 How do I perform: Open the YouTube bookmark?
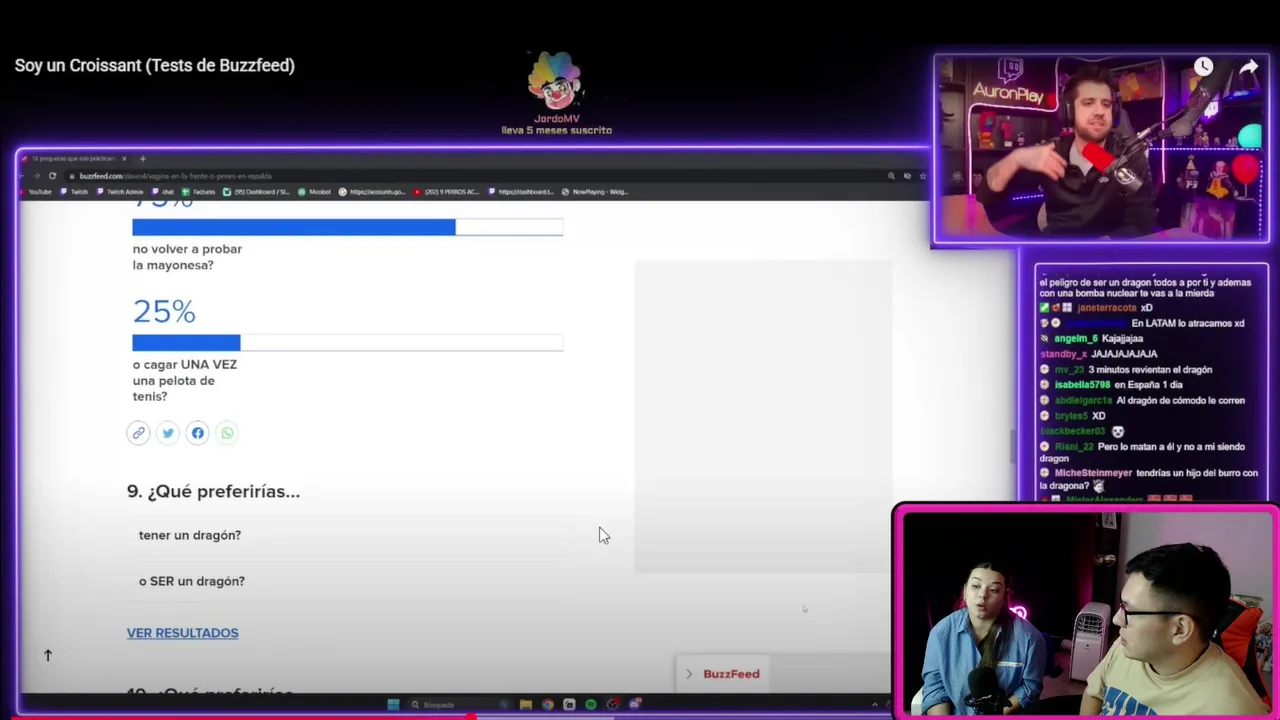click(35, 192)
